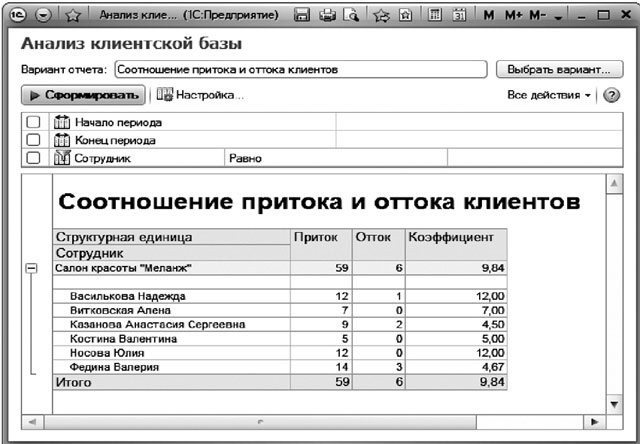Screen dimensions: 640x444
Task: Click the Print icon
Action: [x=327, y=15]
